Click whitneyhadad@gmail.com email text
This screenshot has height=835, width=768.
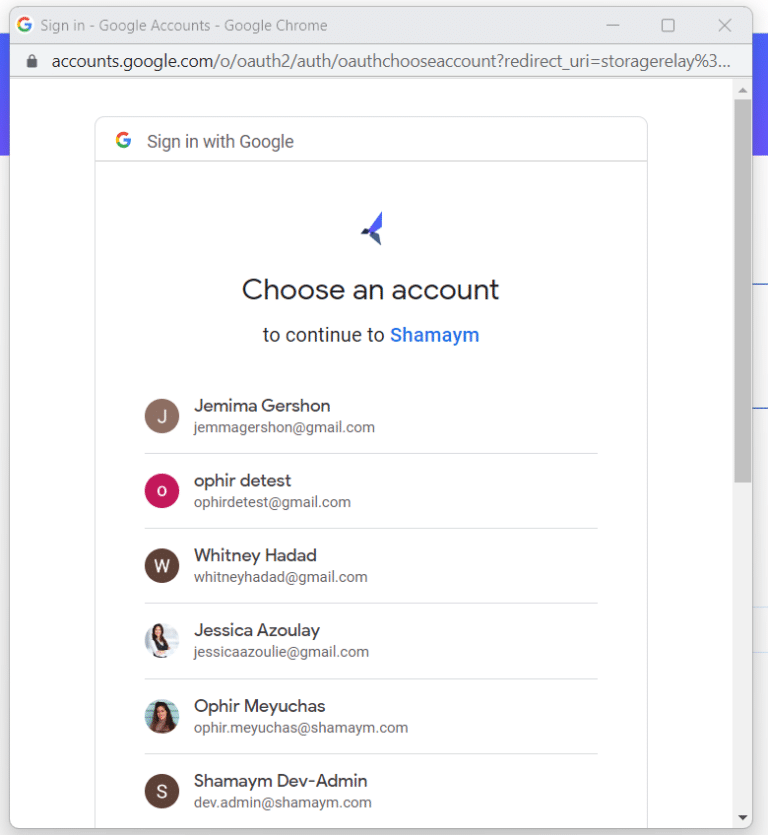281,577
